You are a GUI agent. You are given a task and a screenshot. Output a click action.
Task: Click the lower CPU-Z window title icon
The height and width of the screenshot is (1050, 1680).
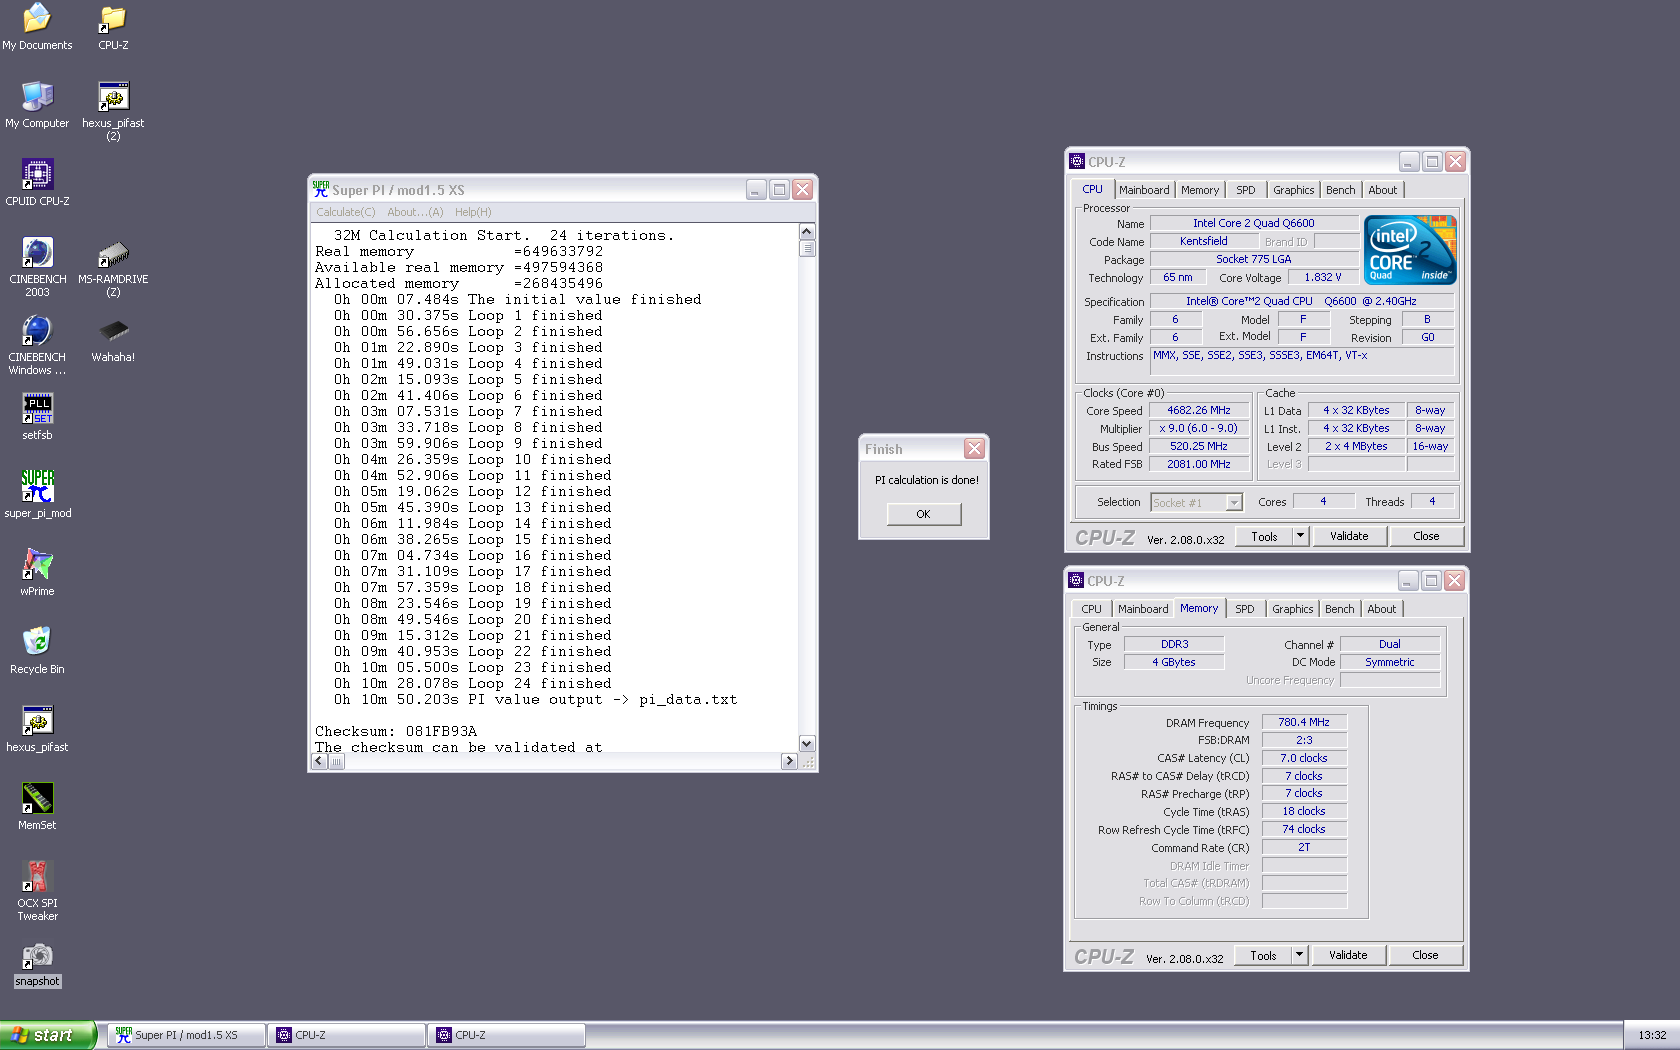point(1076,580)
